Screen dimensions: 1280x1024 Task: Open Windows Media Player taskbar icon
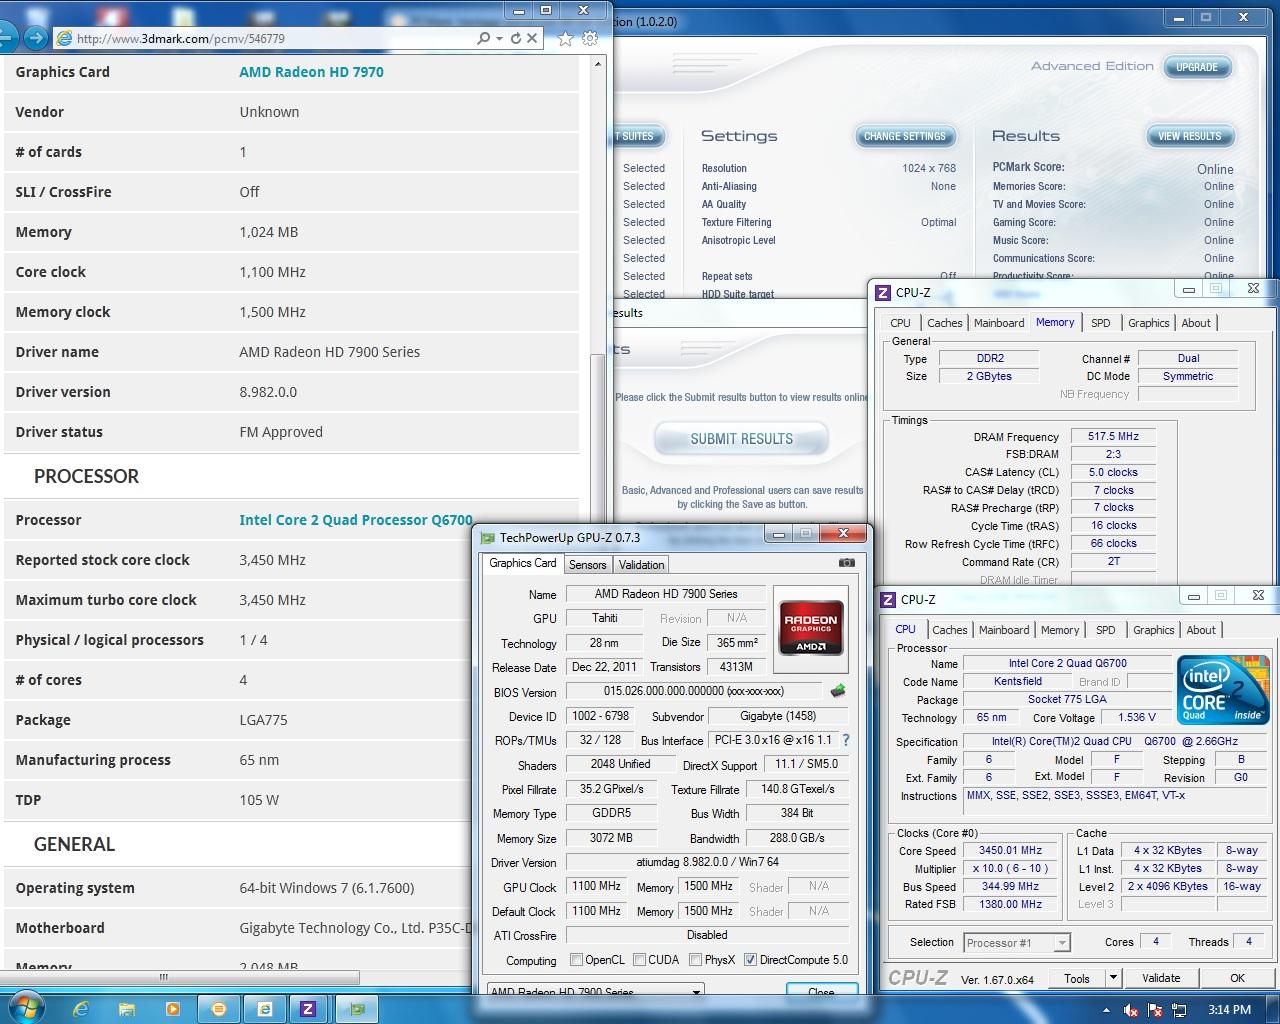pos(172,1009)
